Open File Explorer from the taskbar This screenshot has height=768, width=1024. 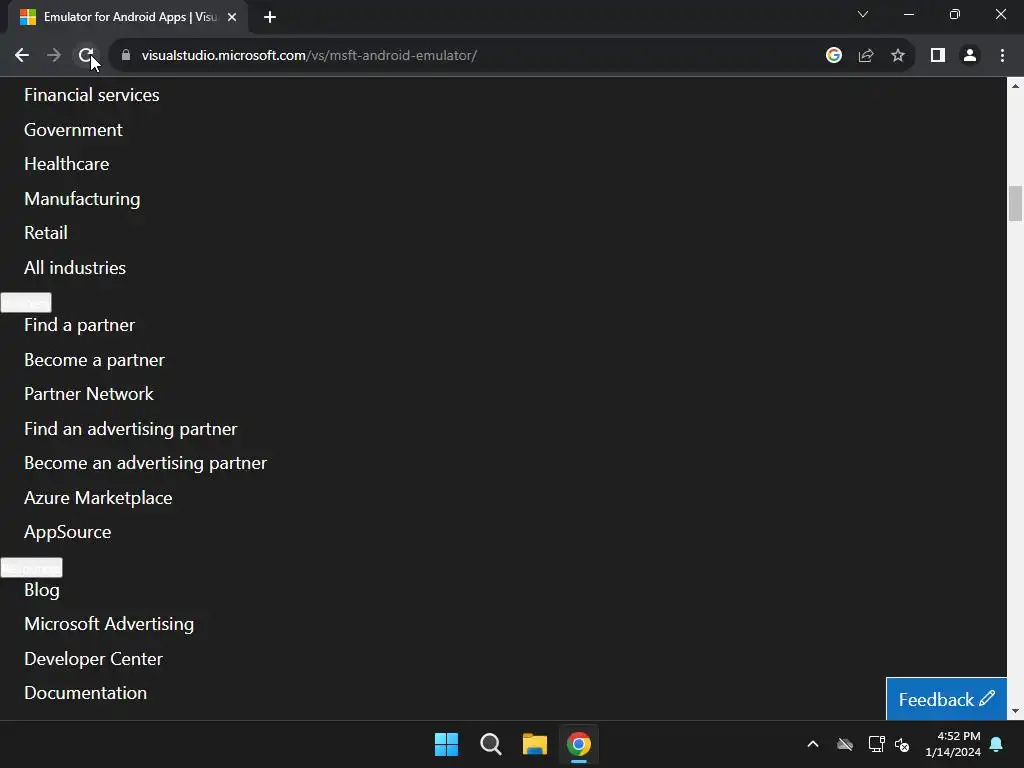534,744
